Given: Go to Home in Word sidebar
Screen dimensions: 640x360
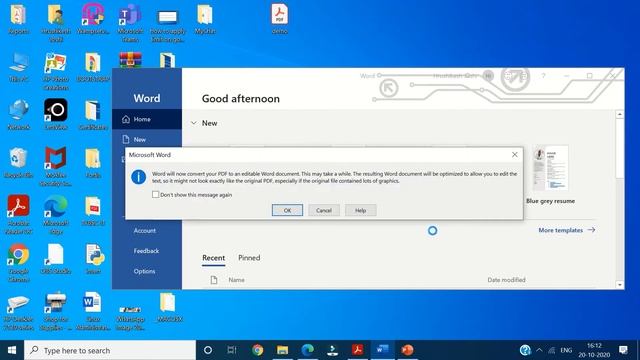Looking at the screenshot, I should pos(147,119).
